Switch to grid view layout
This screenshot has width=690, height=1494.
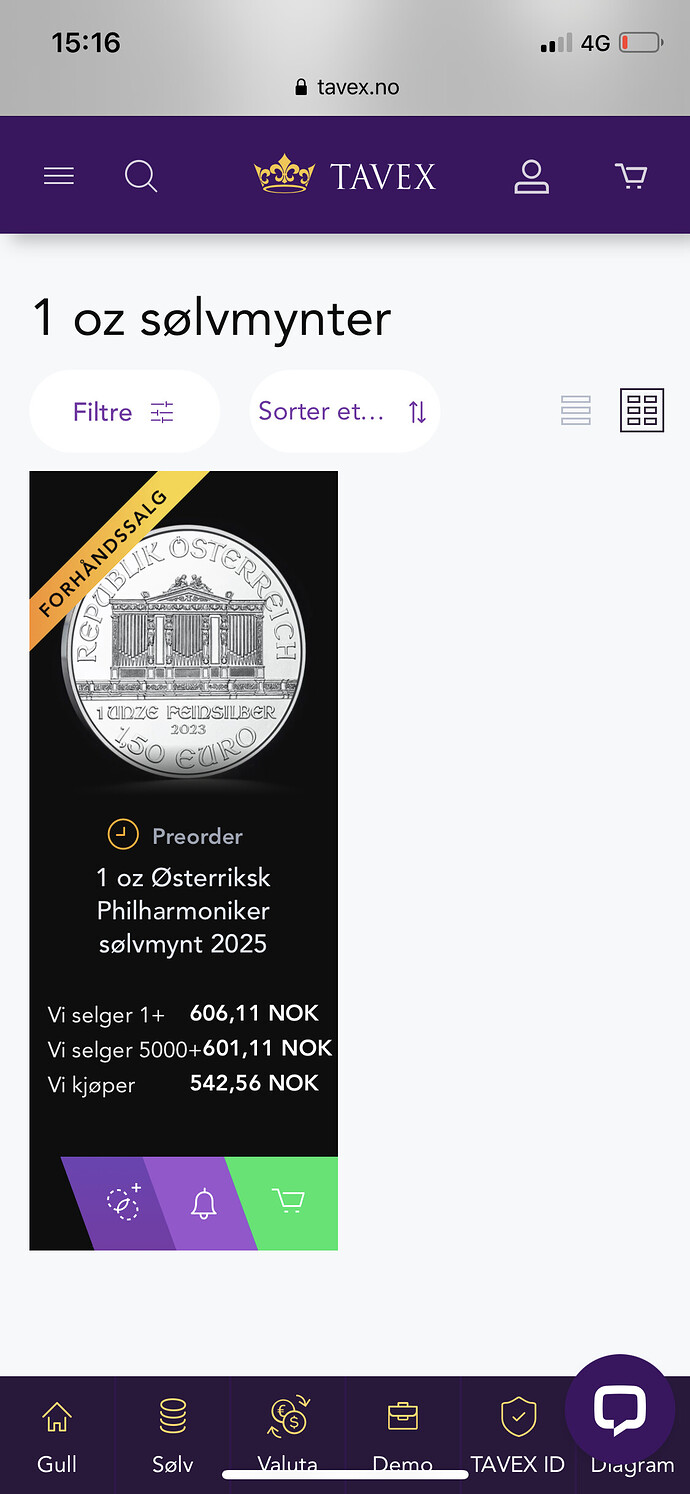(x=642, y=411)
